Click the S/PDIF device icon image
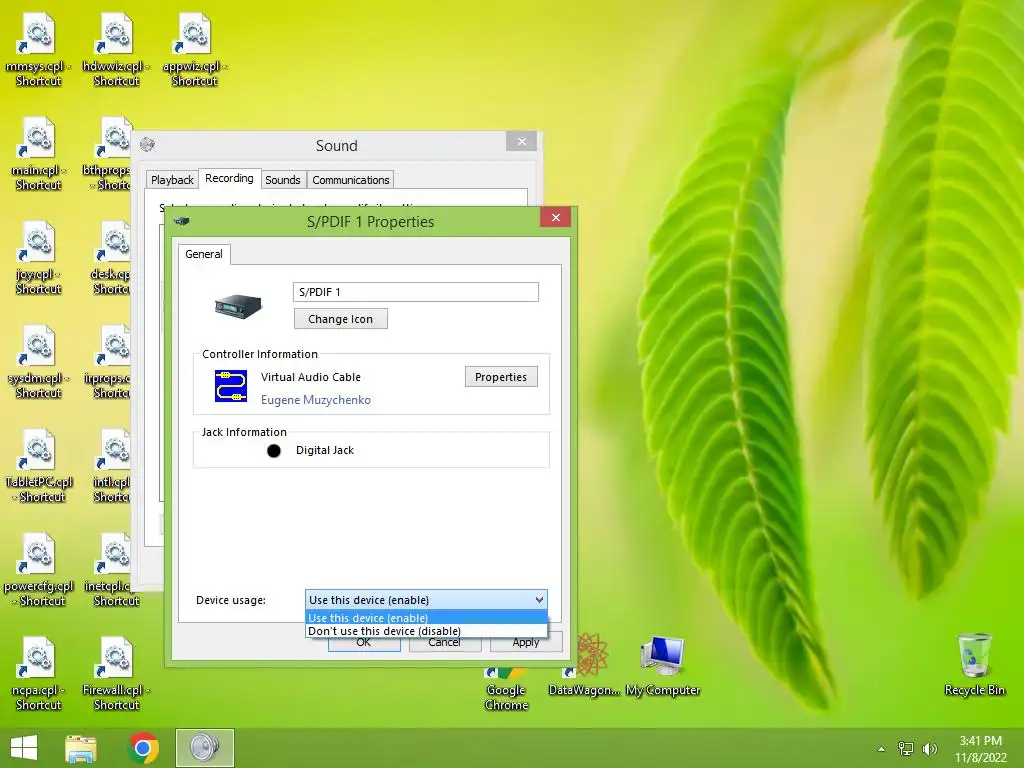The width and height of the screenshot is (1024, 768). (x=238, y=306)
